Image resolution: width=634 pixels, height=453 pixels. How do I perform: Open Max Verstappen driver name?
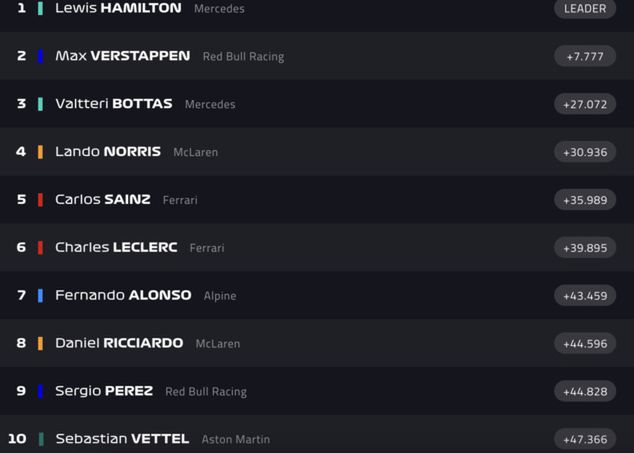coord(122,56)
